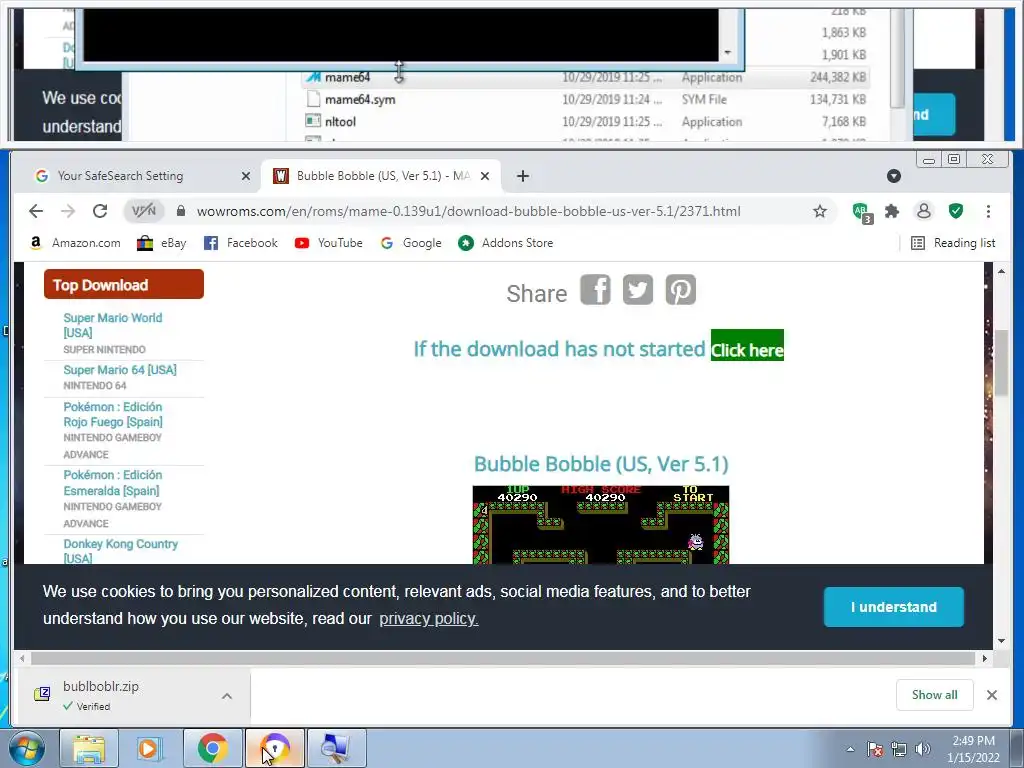Open the Reading list
The height and width of the screenshot is (768, 1024).
point(953,243)
